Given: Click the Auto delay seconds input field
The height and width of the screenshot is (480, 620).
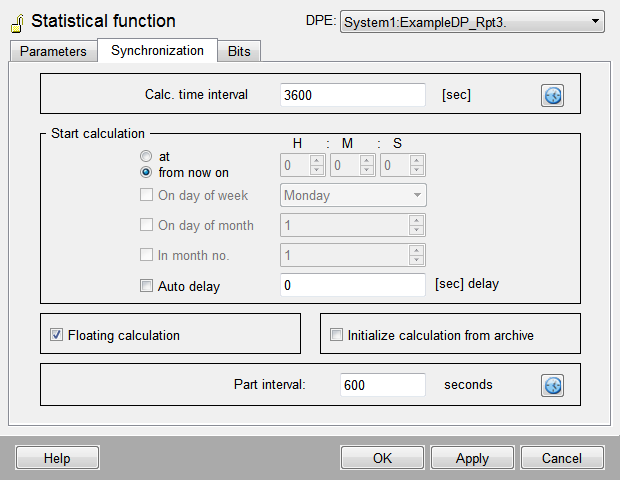Looking at the screenshot, I should pos(353,285).
